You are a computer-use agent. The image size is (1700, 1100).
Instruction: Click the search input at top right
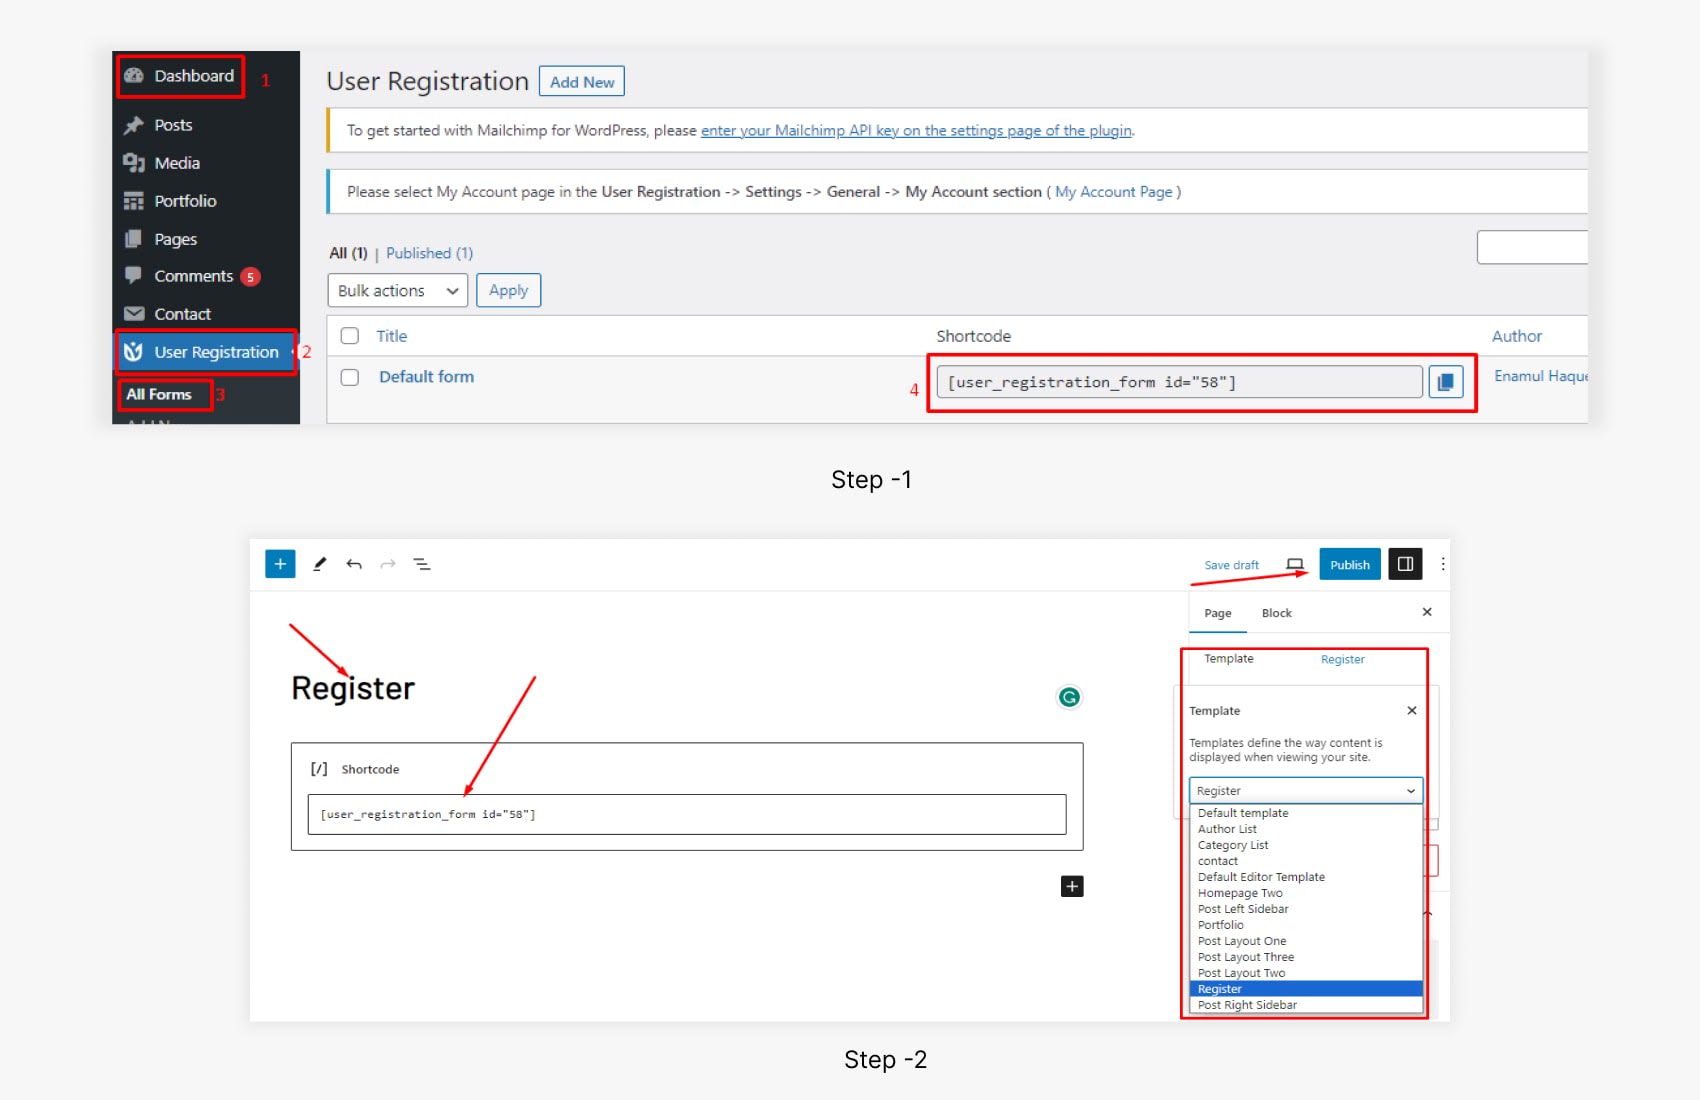click(1532, 247)
